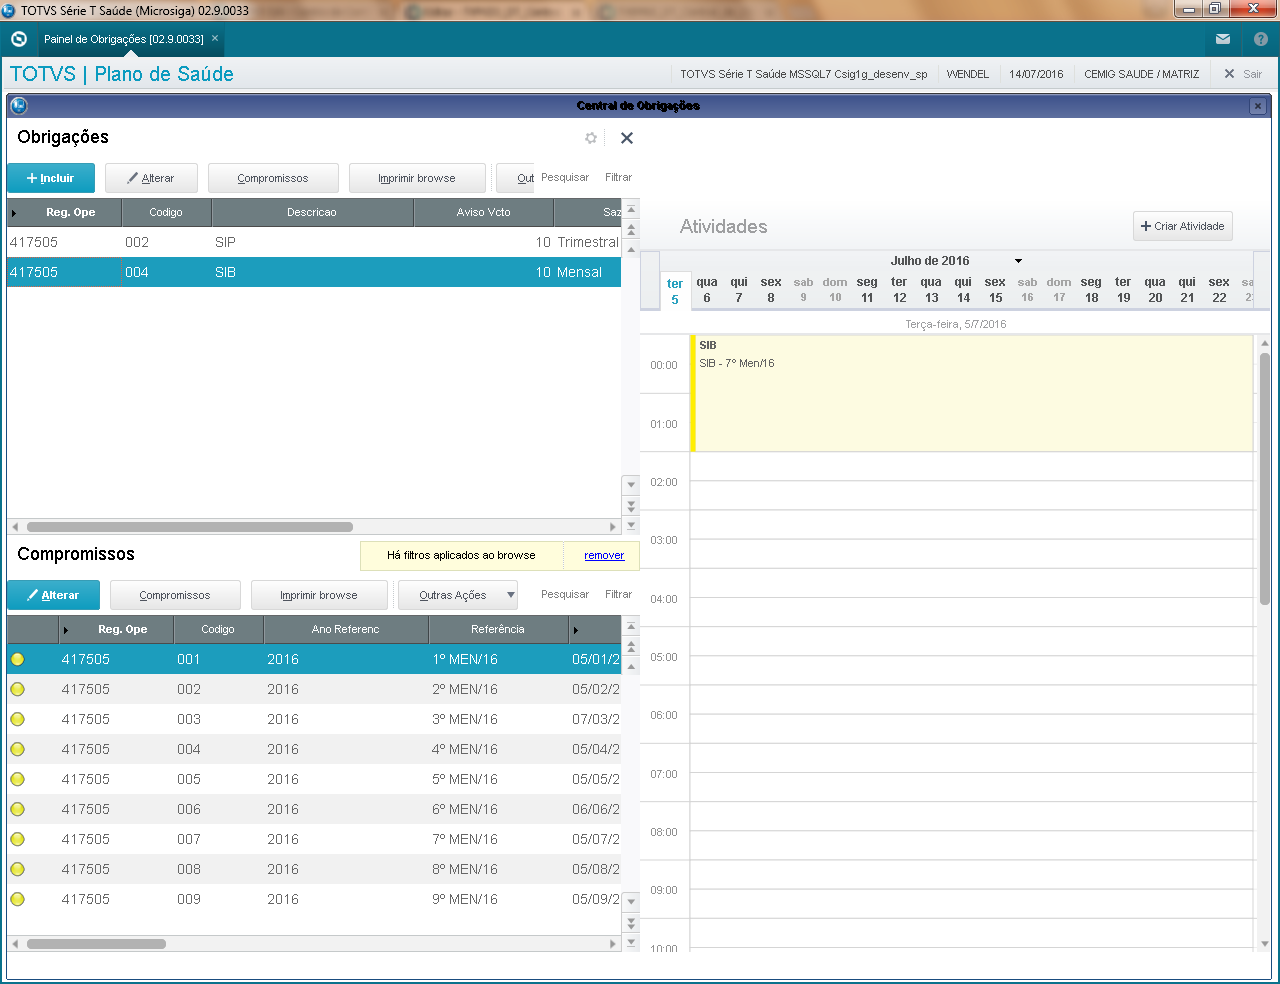Image resolution: width=1280 pixels, height=984 pixels.
Task: Select the commitment code 008 cell
Action: pyautogui.click(x=189, y=869)
